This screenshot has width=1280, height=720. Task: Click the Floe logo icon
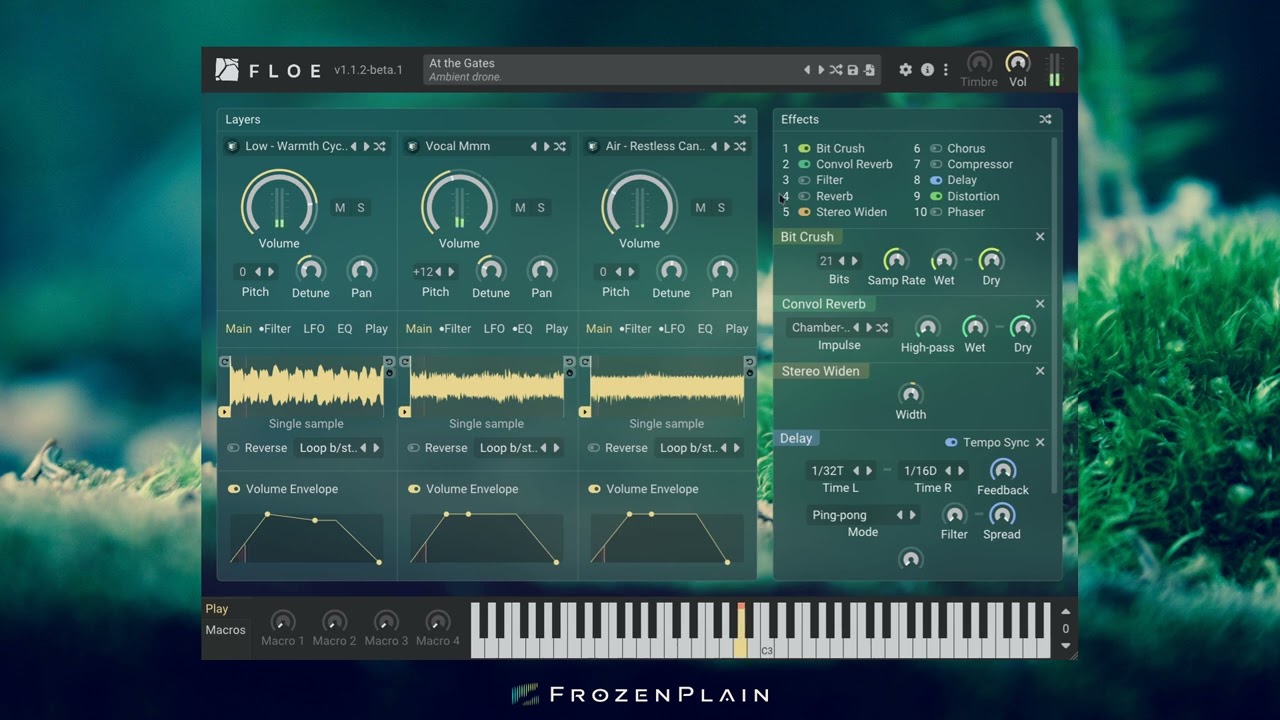click(227, 69)
